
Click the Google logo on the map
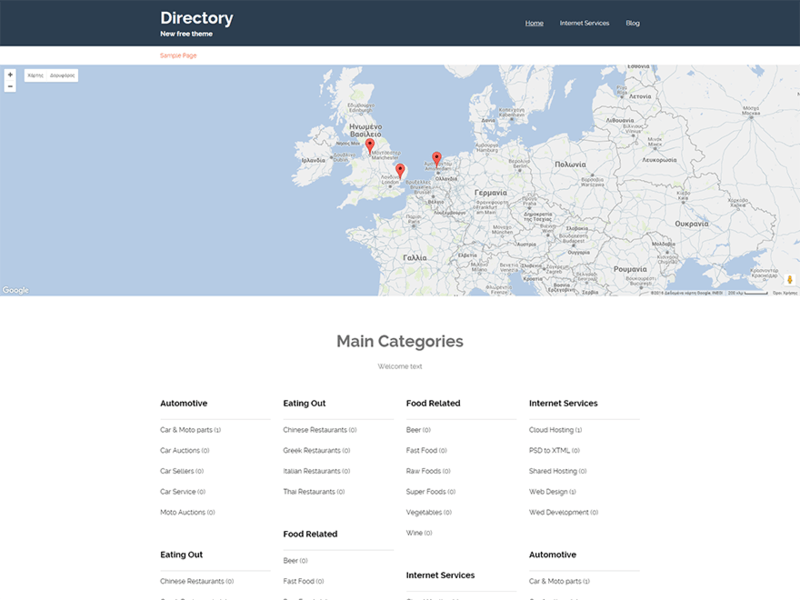pyautogui.click(x=14, y=289)
